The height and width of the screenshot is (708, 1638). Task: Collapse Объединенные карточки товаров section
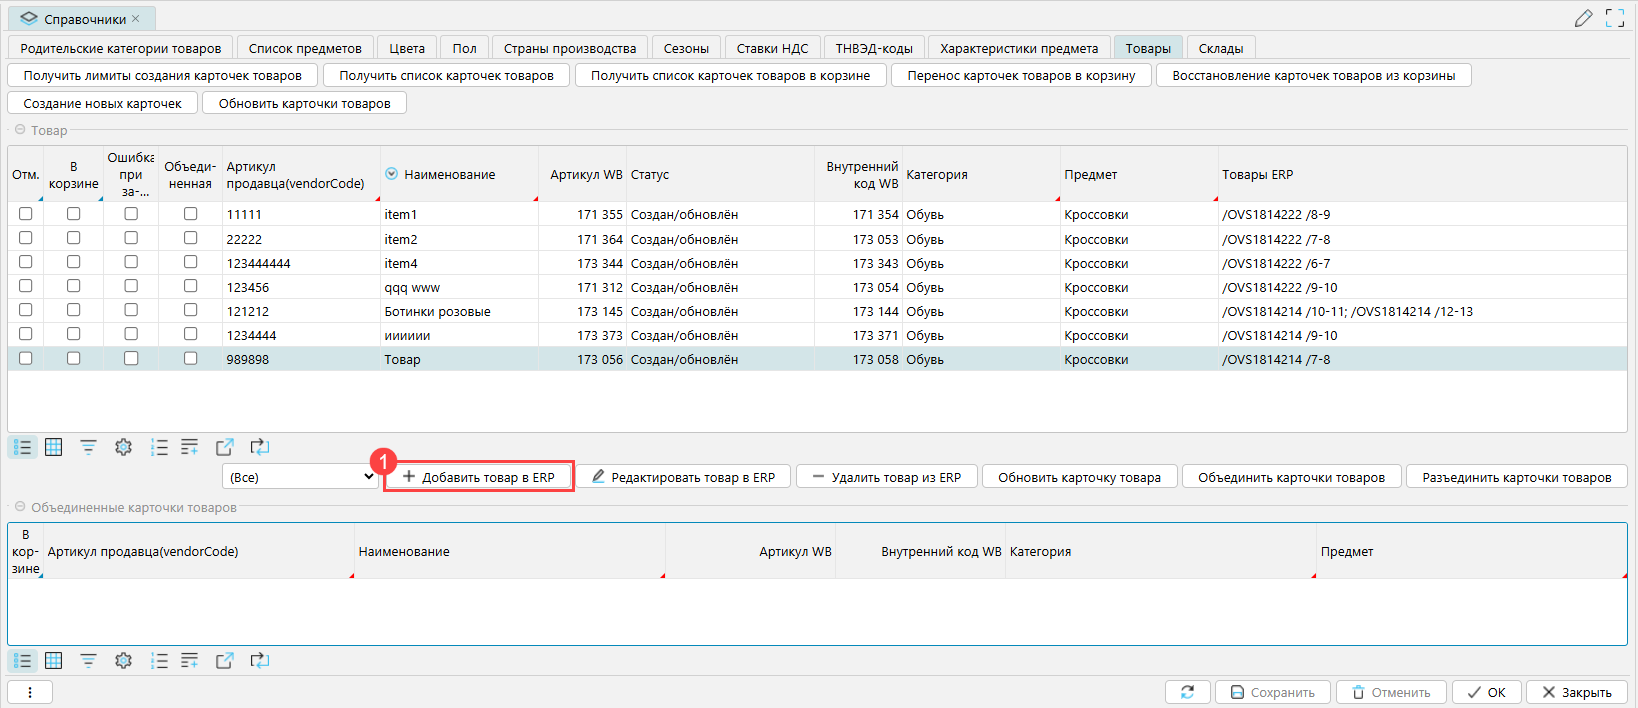coord(20,507)
